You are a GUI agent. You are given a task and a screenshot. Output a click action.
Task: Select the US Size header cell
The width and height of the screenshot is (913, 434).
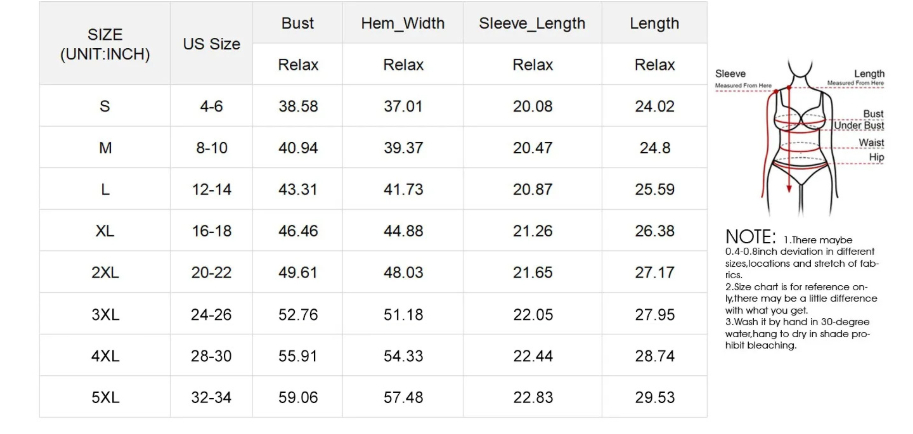[x=211, y=44]
